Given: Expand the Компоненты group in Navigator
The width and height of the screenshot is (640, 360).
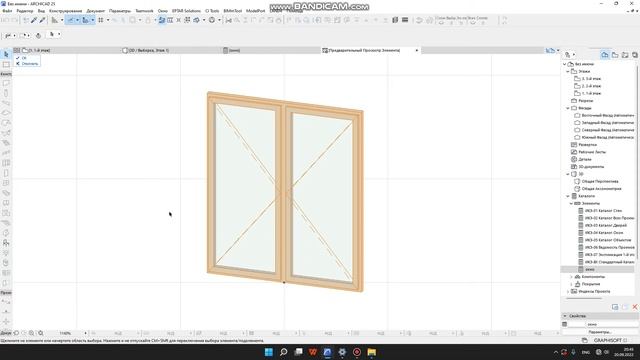Looking at the screenshot, I should point(571,277).
